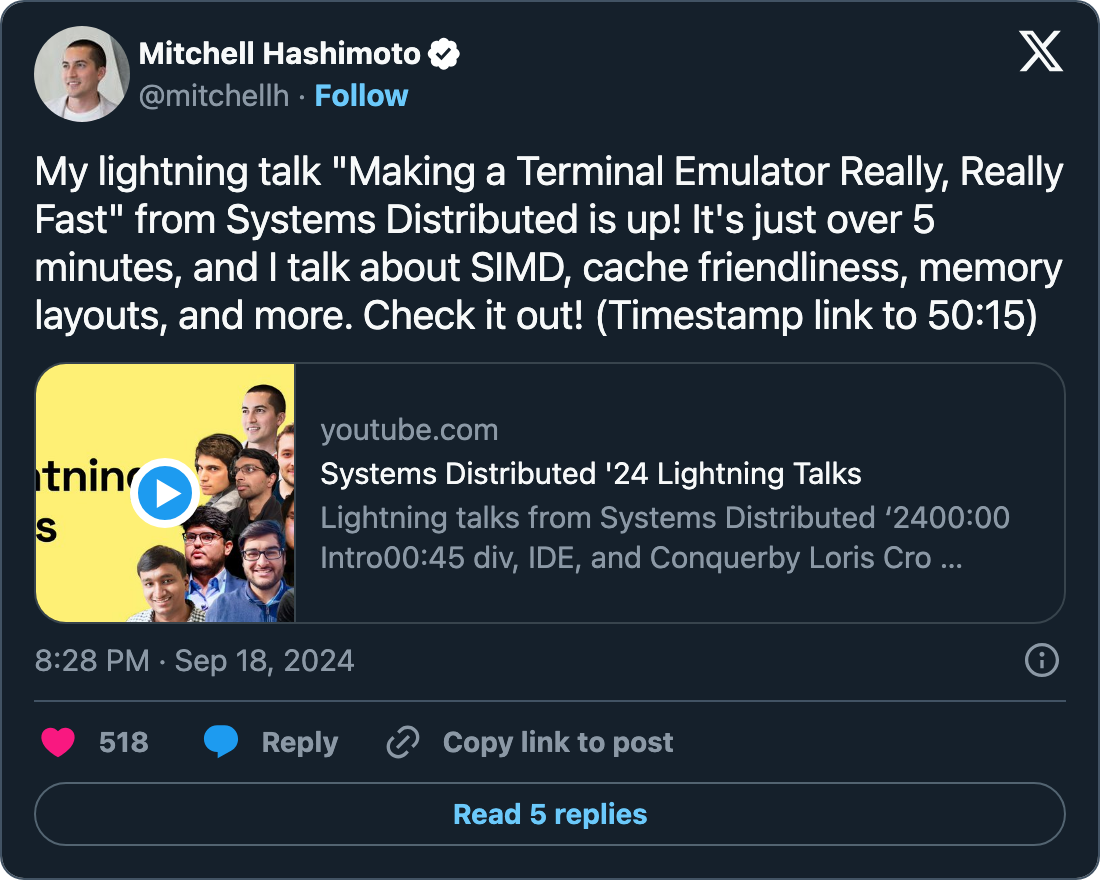Select Copy link to post text

(x=558, y=742)
